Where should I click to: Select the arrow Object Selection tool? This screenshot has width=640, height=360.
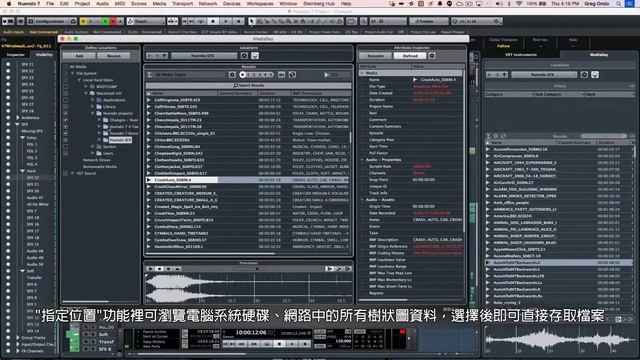point(251,21)
